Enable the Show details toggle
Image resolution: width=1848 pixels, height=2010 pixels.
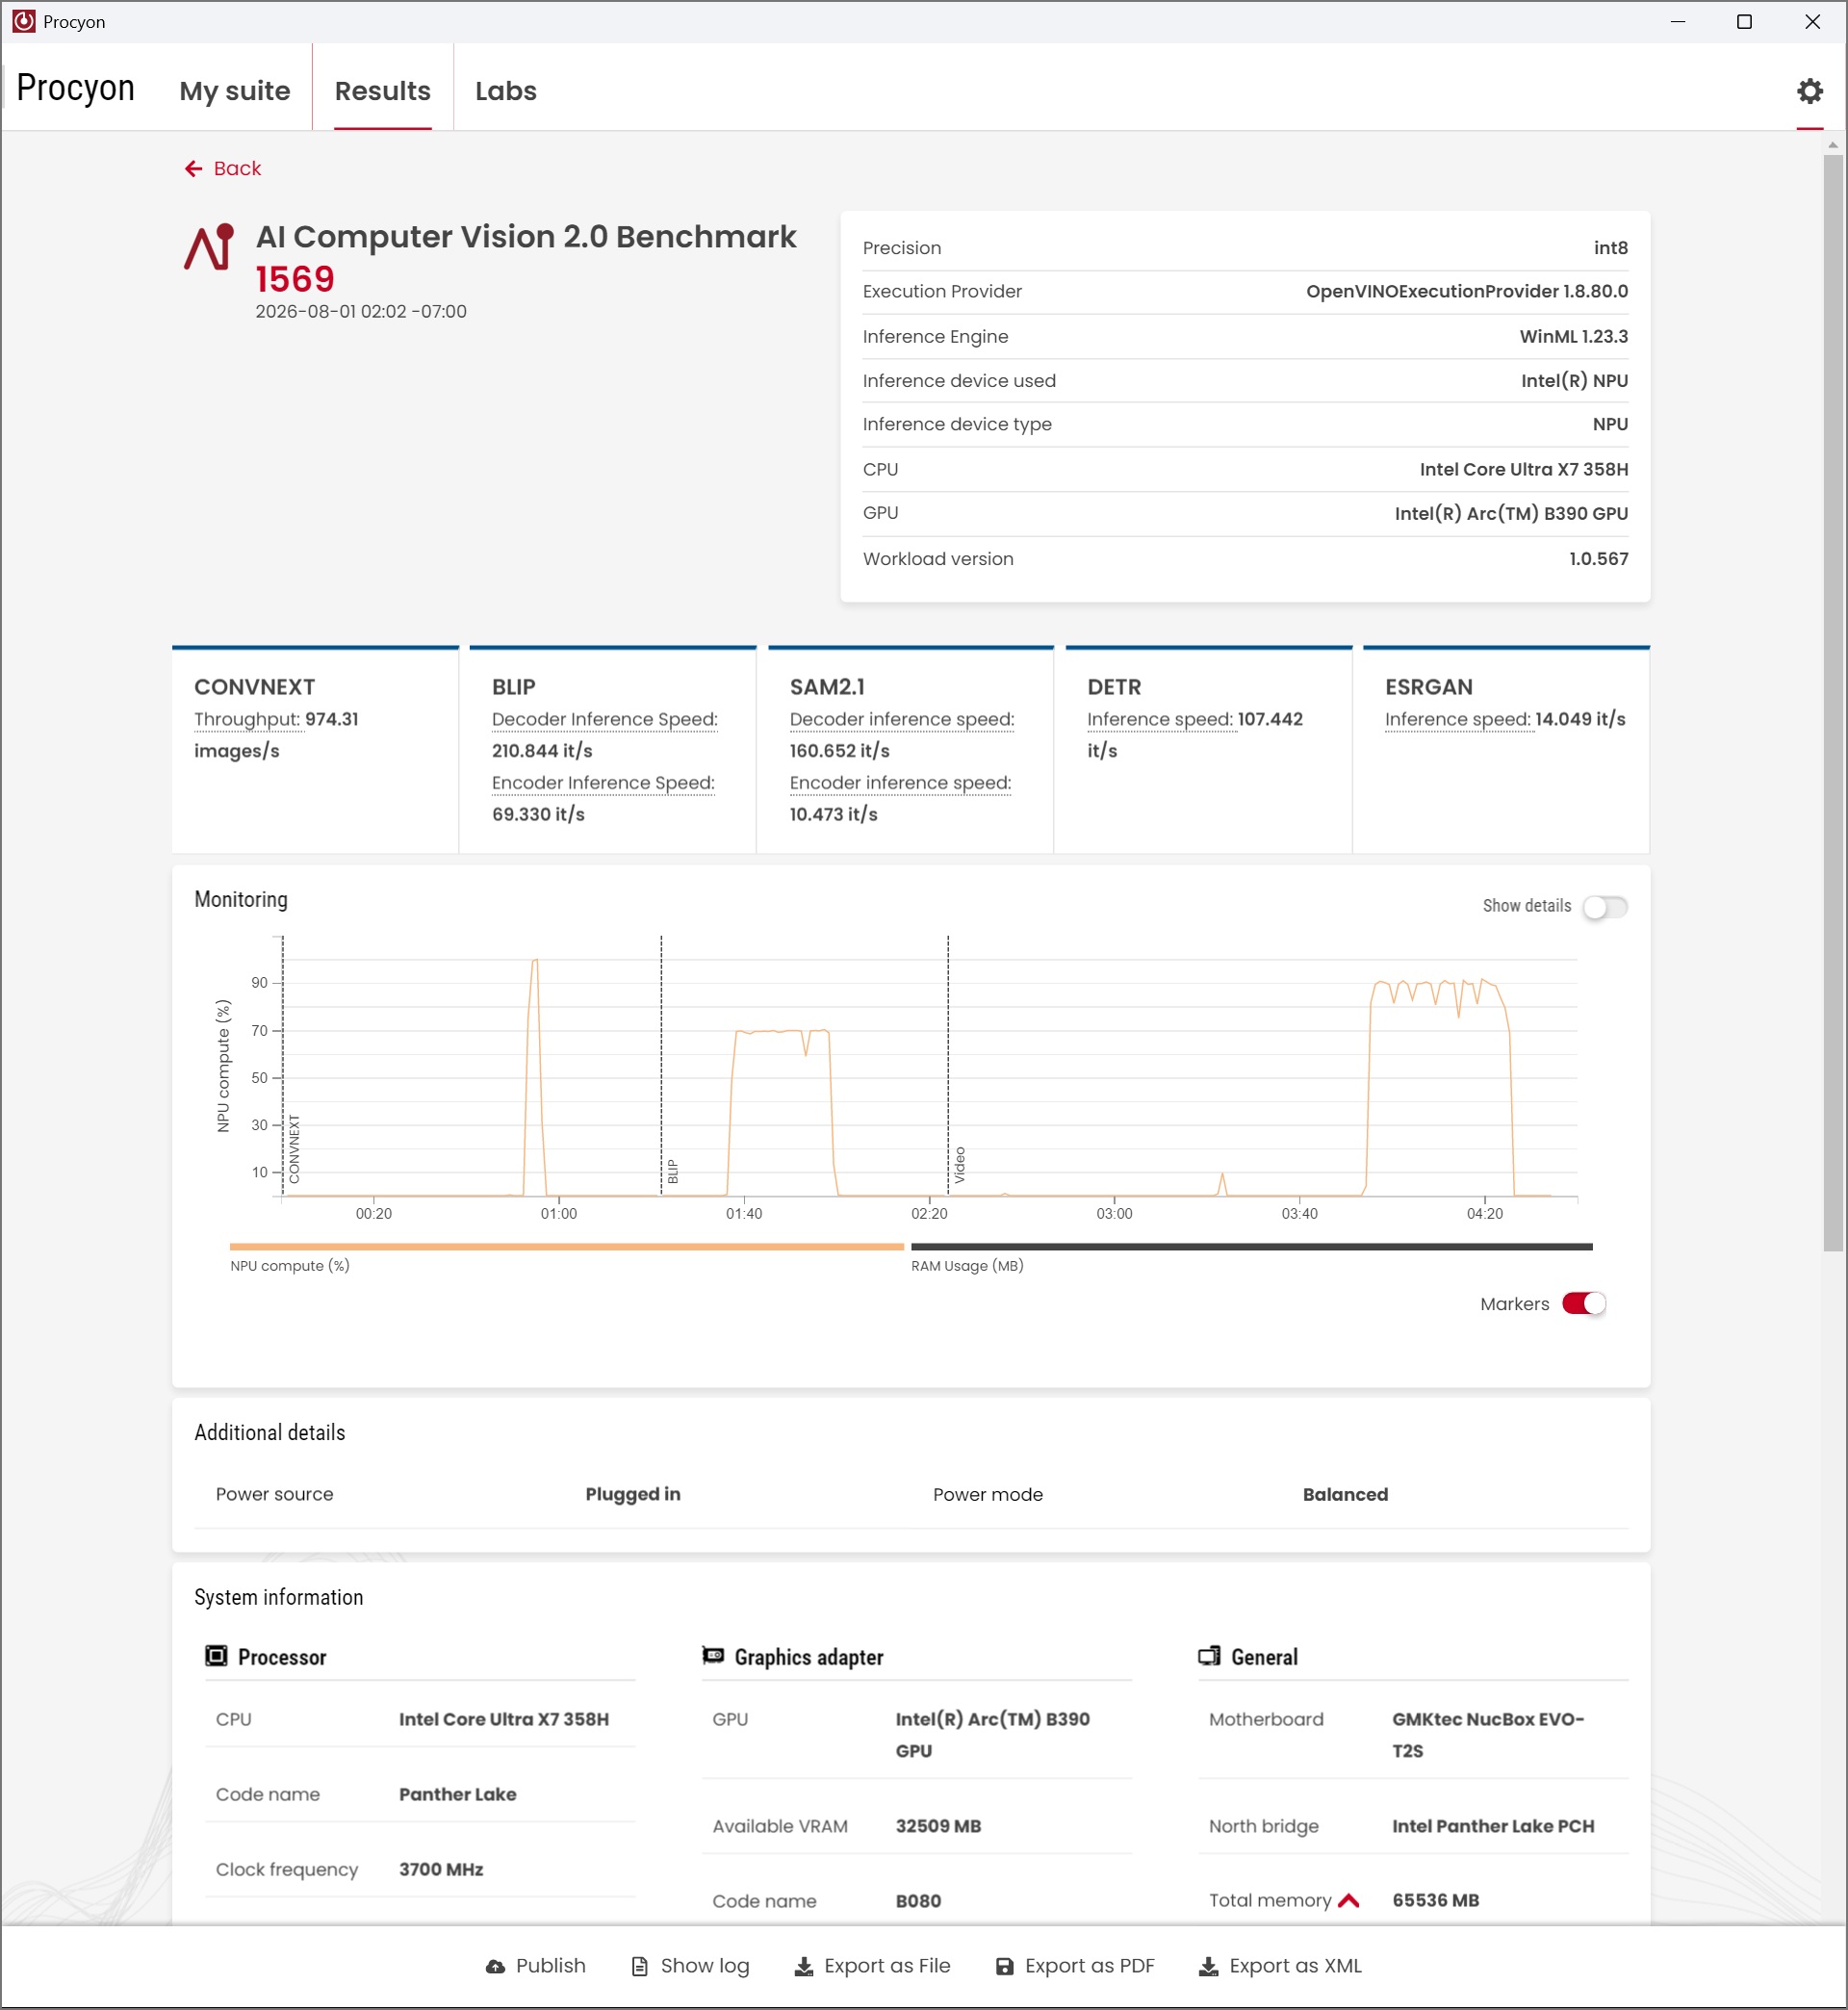tap(1605, 907)
